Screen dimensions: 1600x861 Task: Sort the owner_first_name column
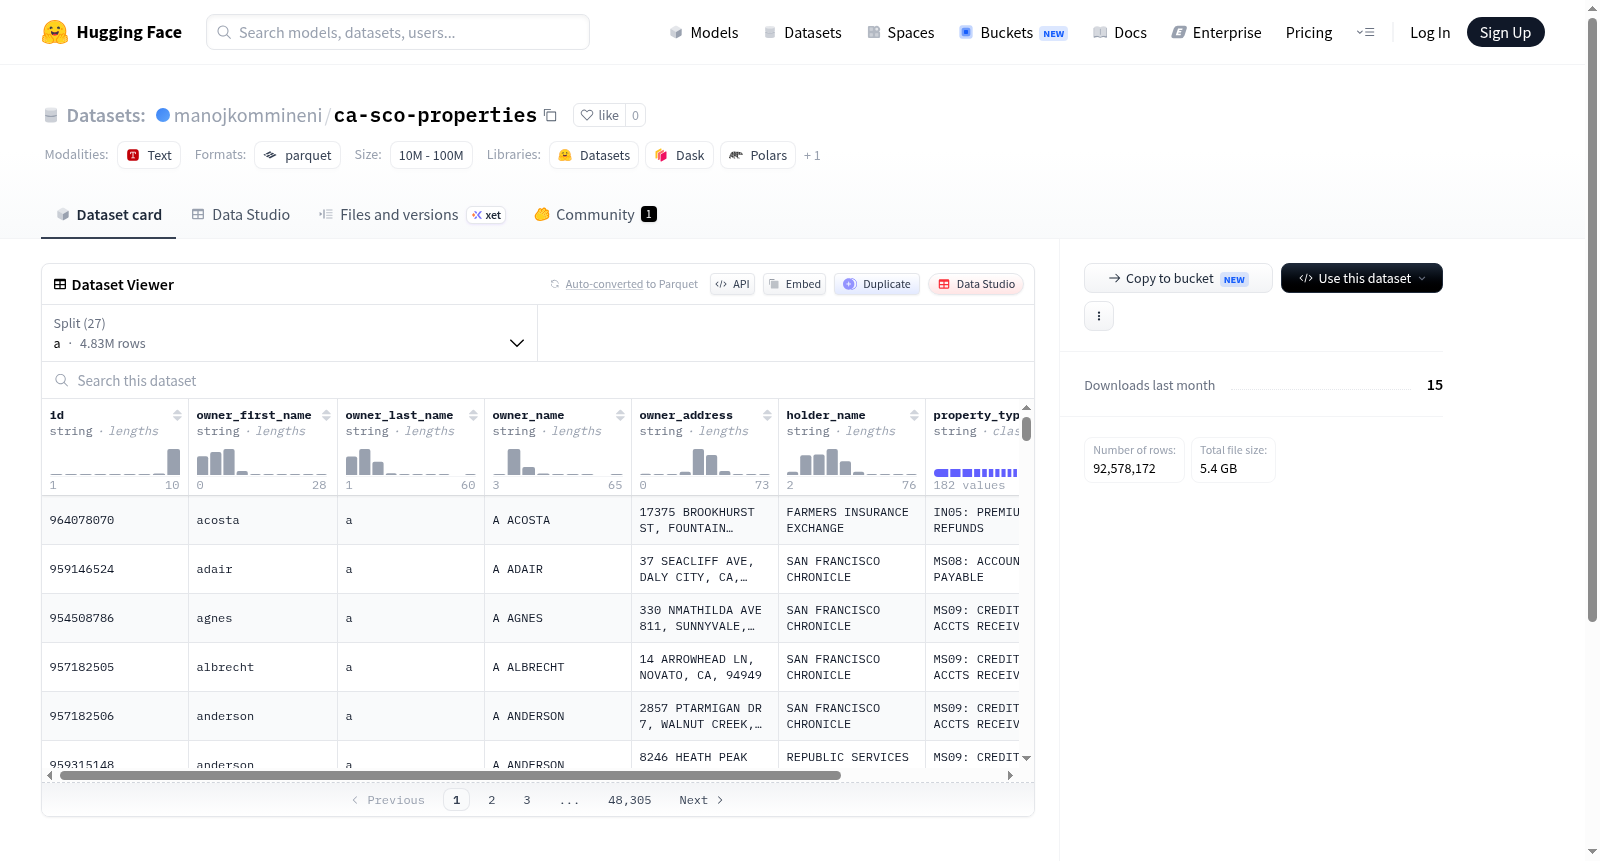(x=326, y=415)
